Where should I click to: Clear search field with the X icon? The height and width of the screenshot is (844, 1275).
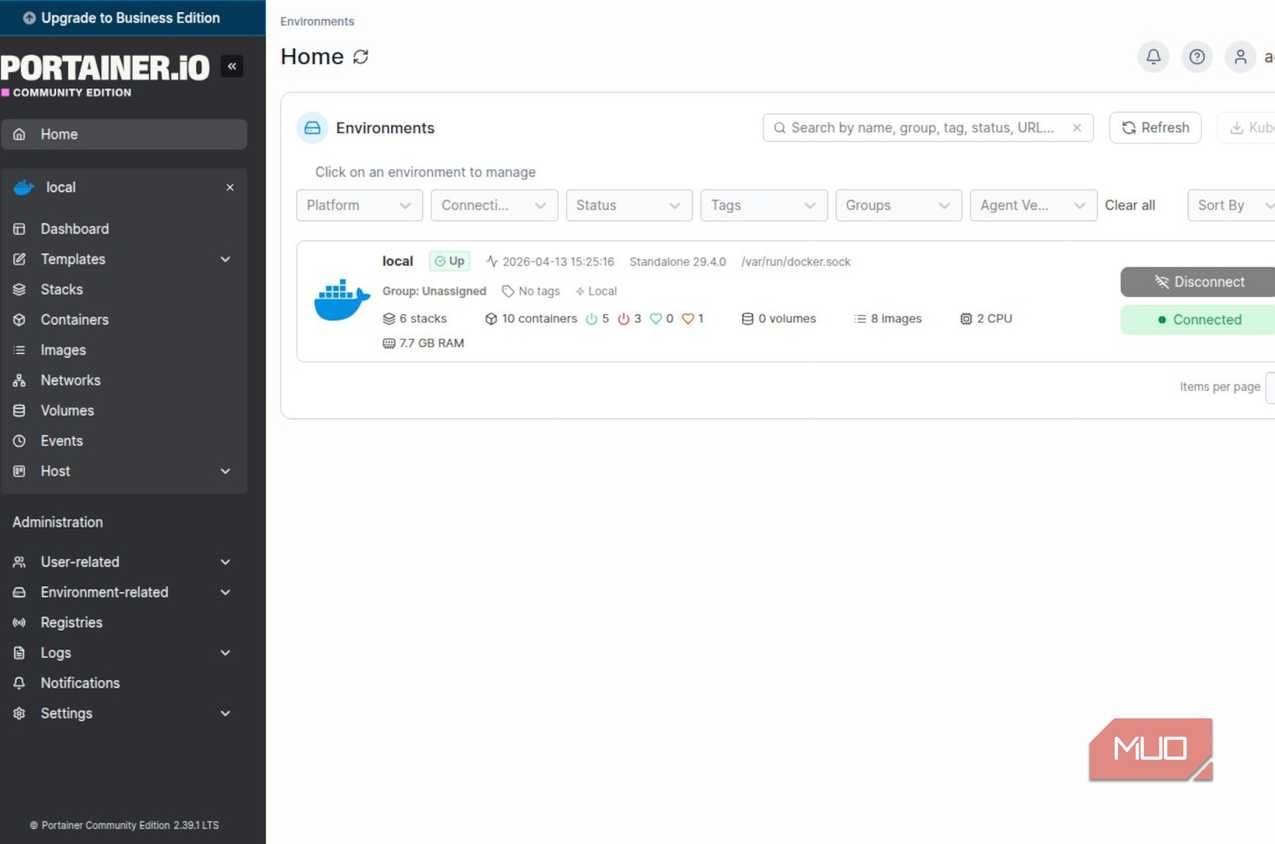[1077, 128]
